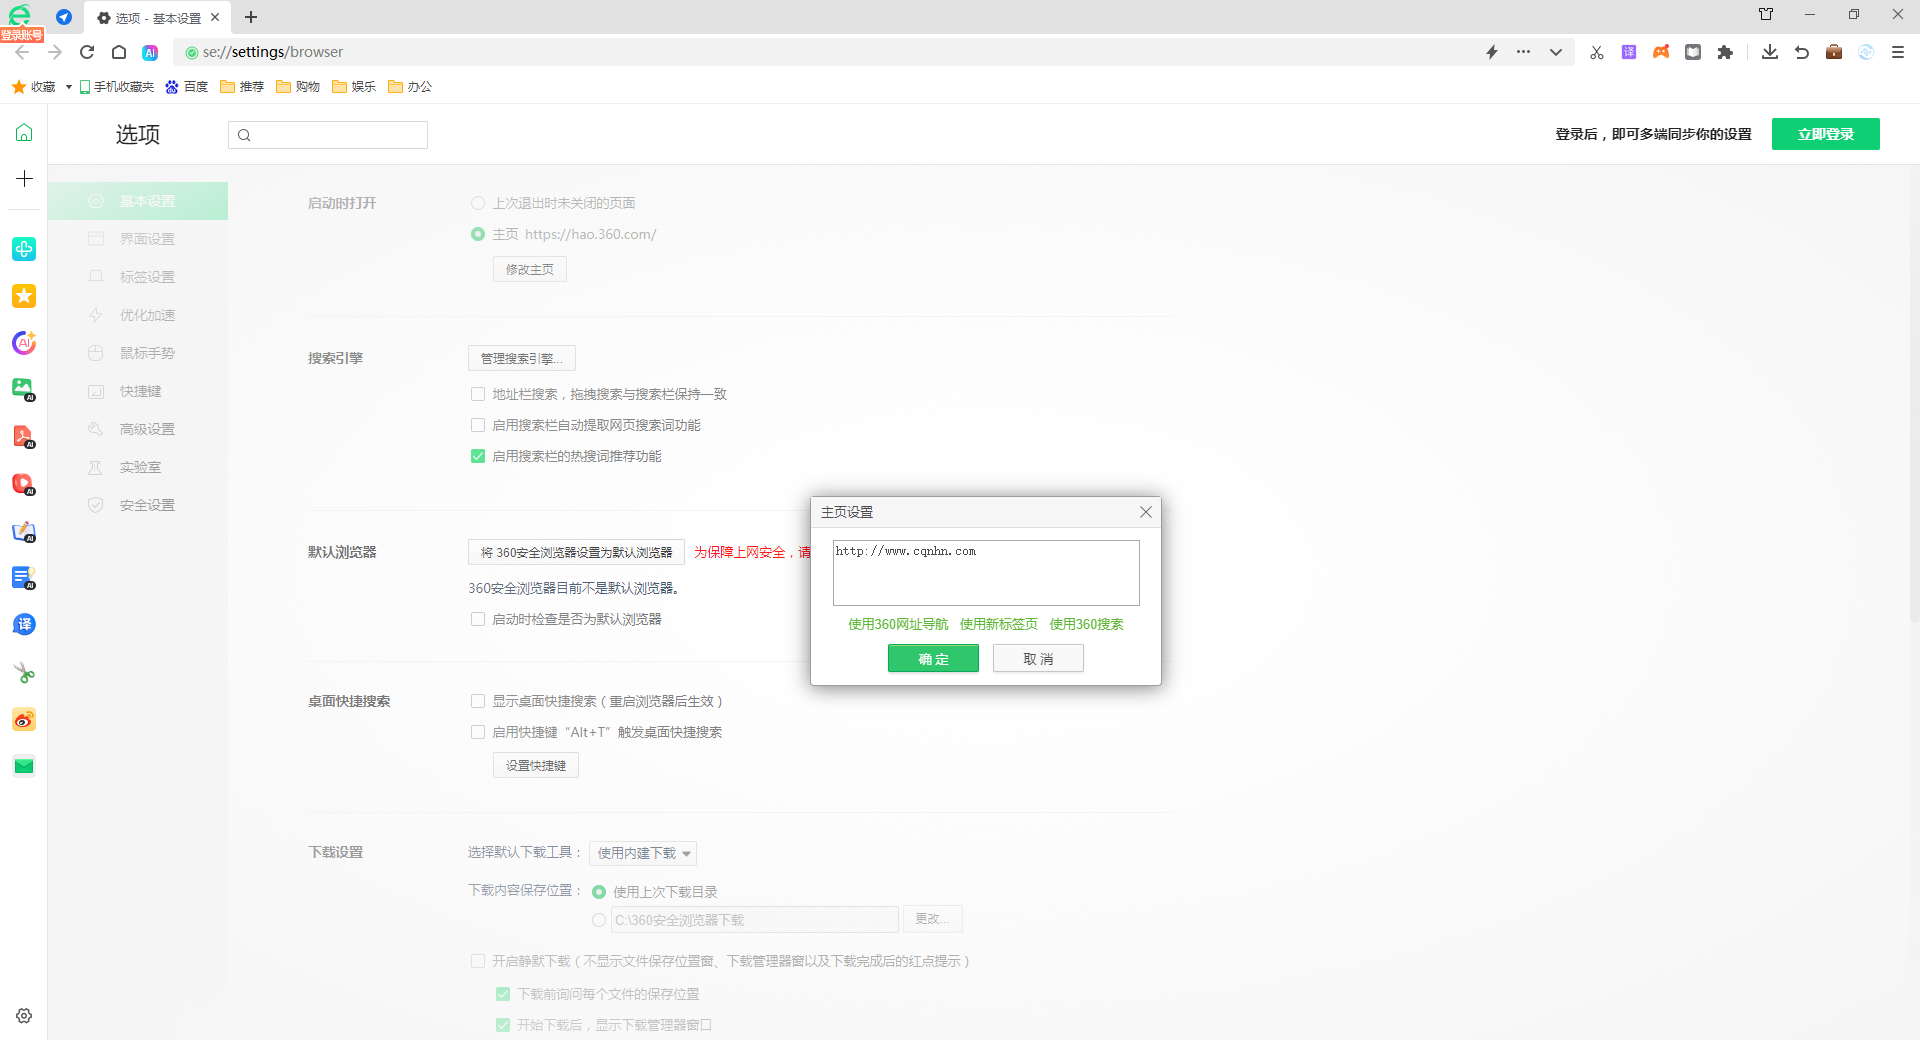Image resolution: width=1920 pixels, height=1040 pixels.
Task: Toggle 启用搜索栏自动提取网页搜索词功能 checkbox
Action: [478, 425]
